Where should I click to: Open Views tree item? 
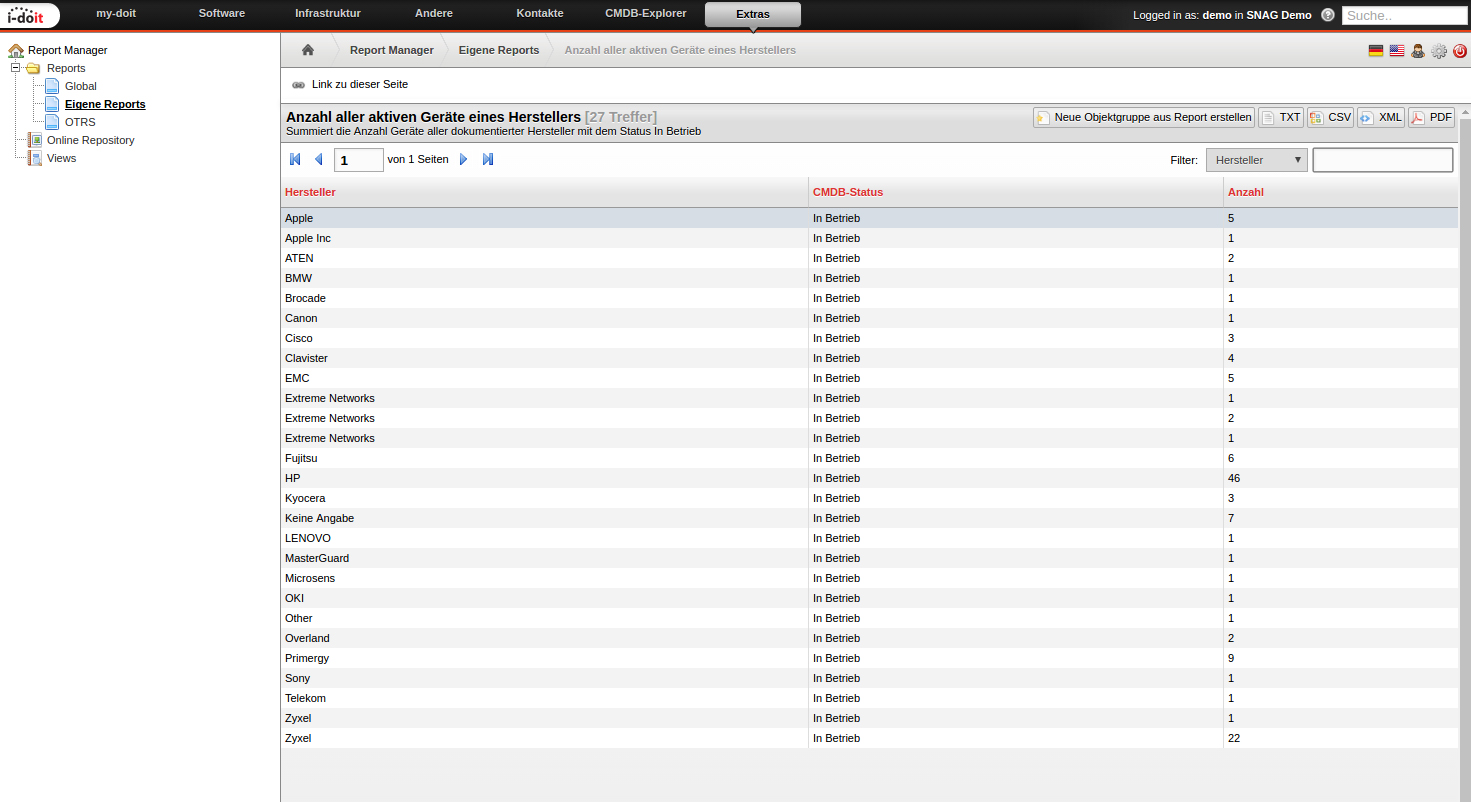[x=61, y=158]
